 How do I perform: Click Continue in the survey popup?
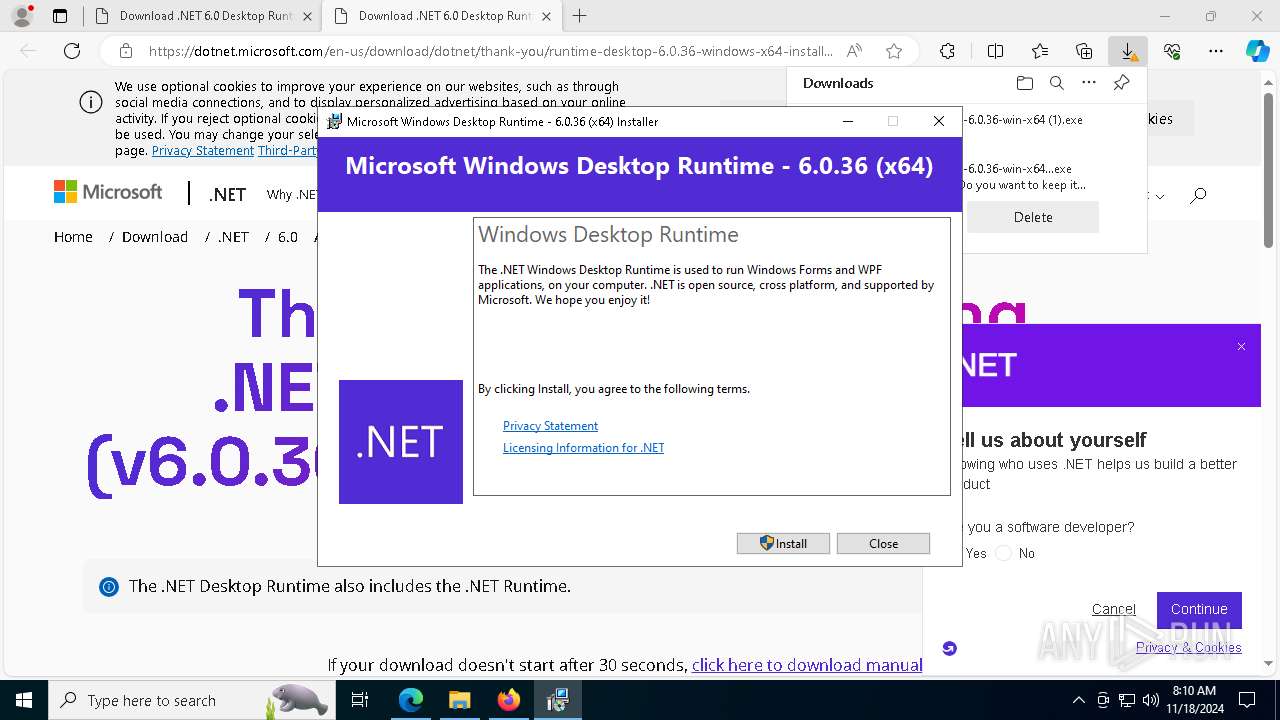pyautogui.click(x=1199, y=609)
